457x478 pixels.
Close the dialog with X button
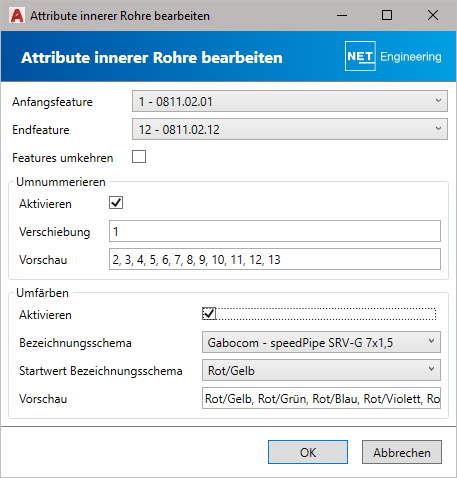click(433, 15)
